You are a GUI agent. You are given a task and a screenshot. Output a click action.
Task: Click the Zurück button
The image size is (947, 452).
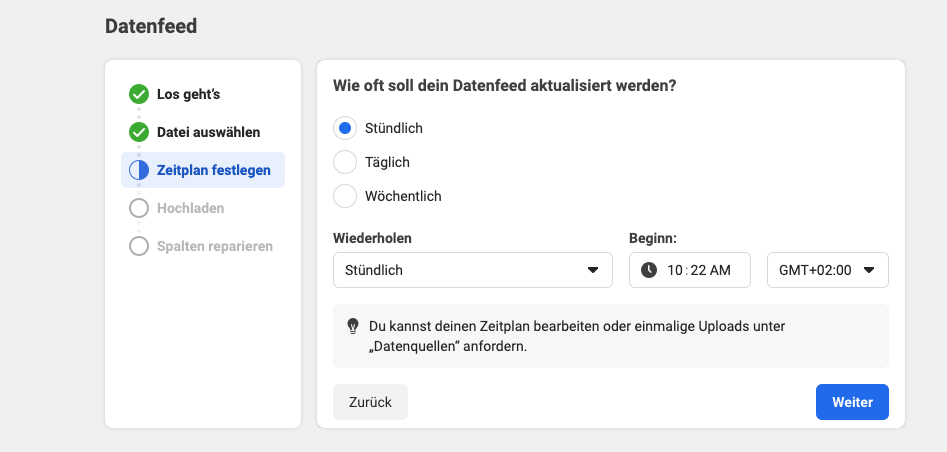pyautogui.click(x=370, y=402)
